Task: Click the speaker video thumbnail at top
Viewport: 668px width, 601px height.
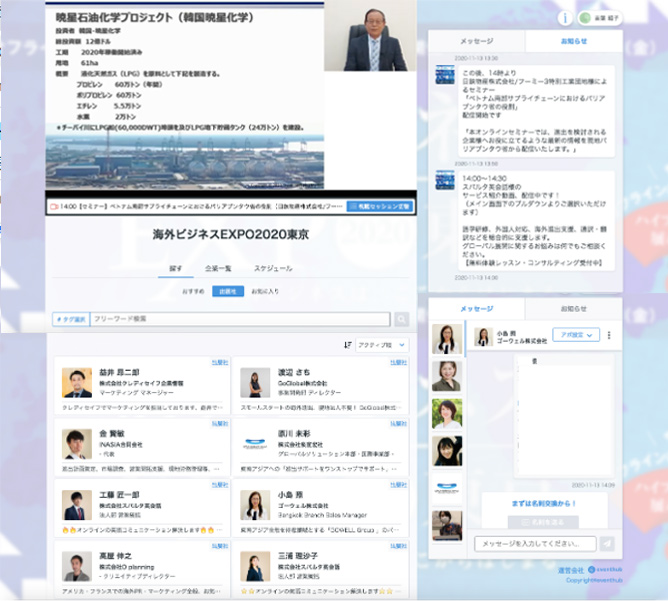Action: tap(370, 36)
